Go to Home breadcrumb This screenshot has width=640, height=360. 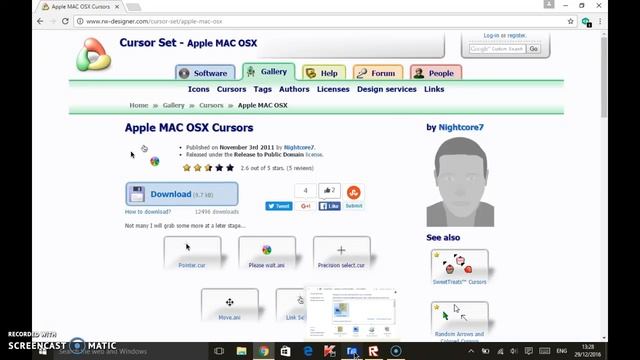(138, 105)
